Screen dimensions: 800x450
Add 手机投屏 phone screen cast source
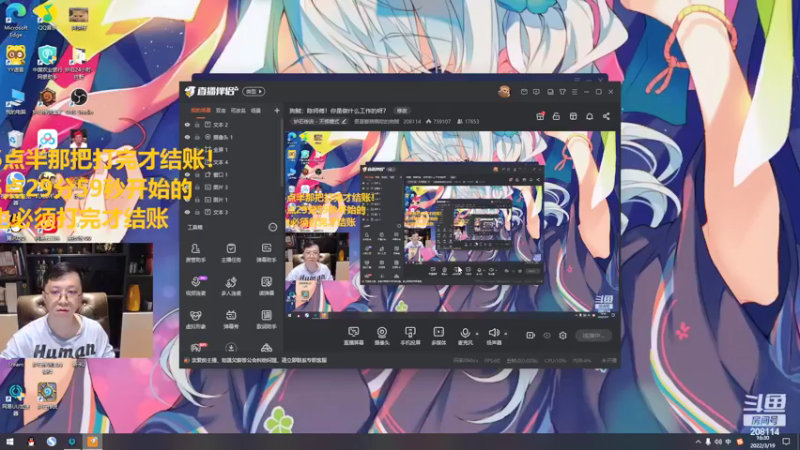410,336
